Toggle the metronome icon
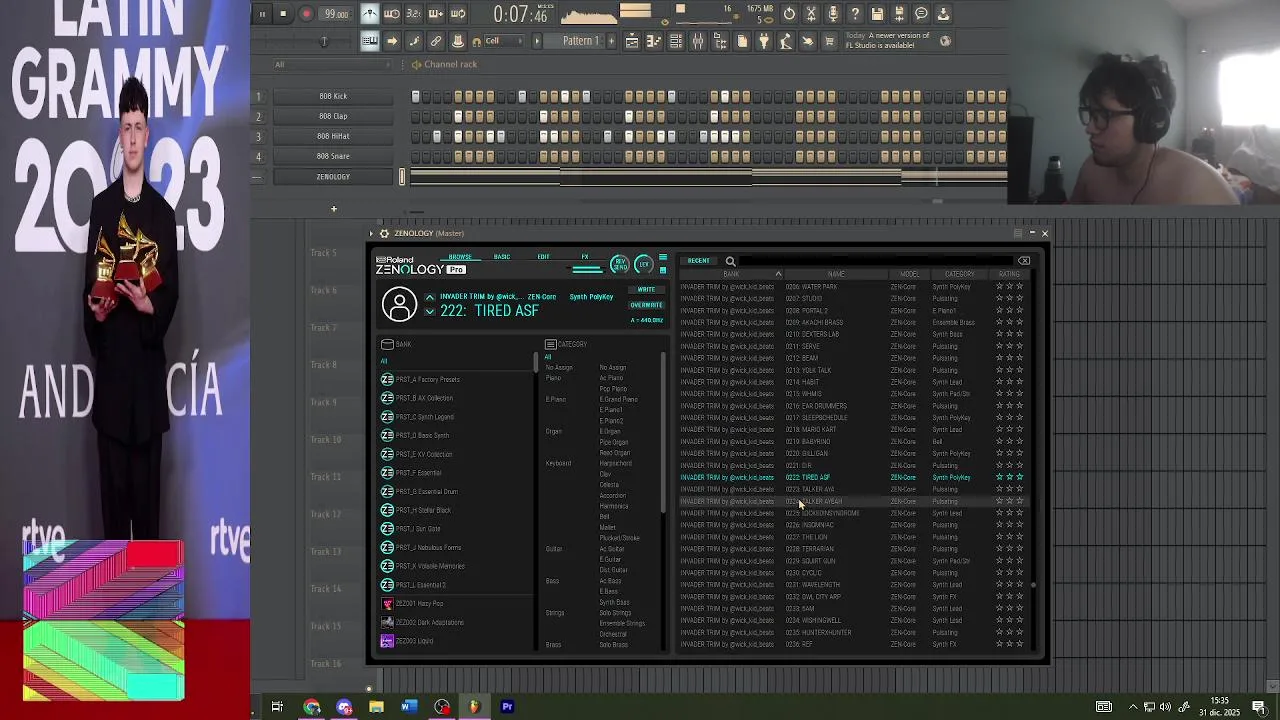The width and height of the screenshot is (1280, 720). pyautogui.click(x=370, y=14)
